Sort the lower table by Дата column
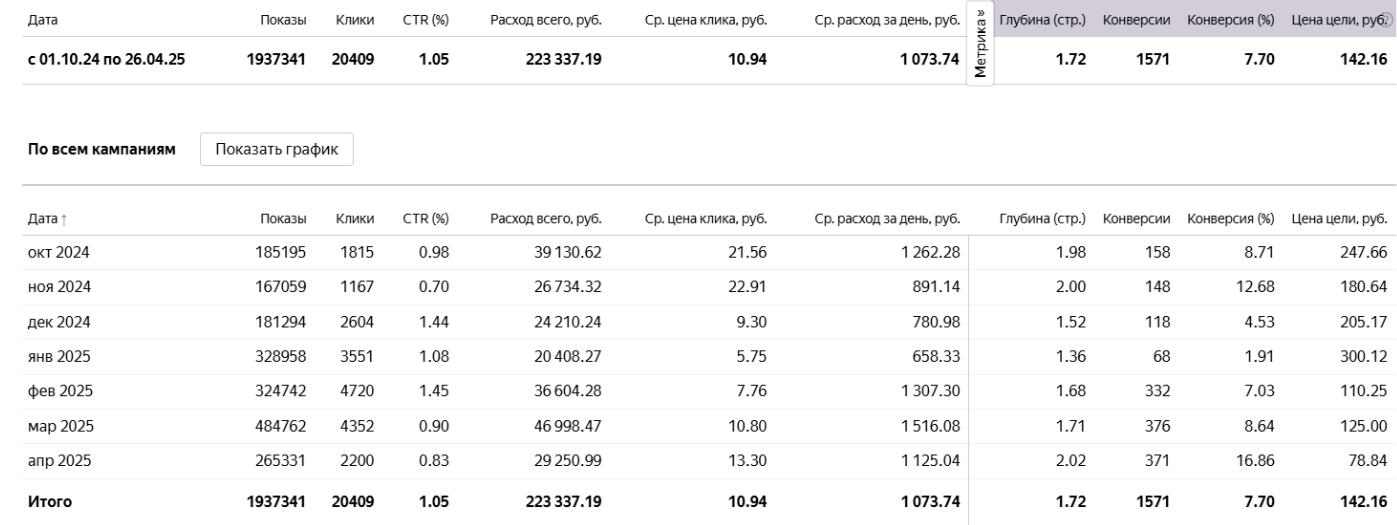The image size is (1397, 525). (42, 218)
